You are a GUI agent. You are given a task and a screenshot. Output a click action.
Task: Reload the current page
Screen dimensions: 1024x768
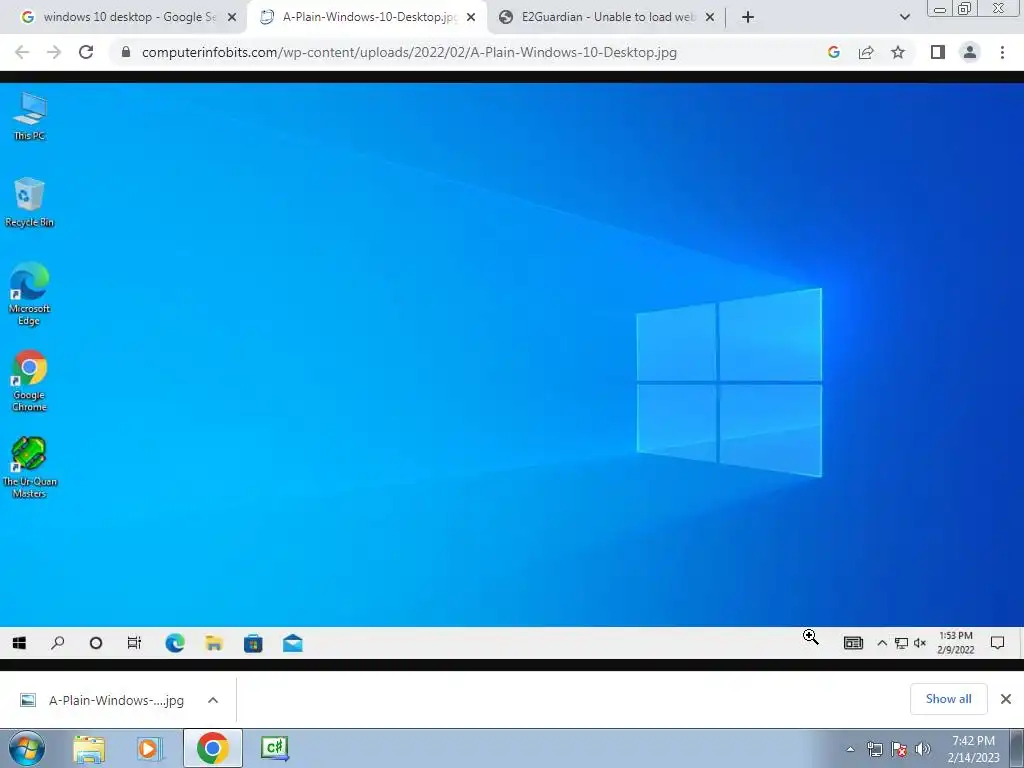tap(86, 52)
